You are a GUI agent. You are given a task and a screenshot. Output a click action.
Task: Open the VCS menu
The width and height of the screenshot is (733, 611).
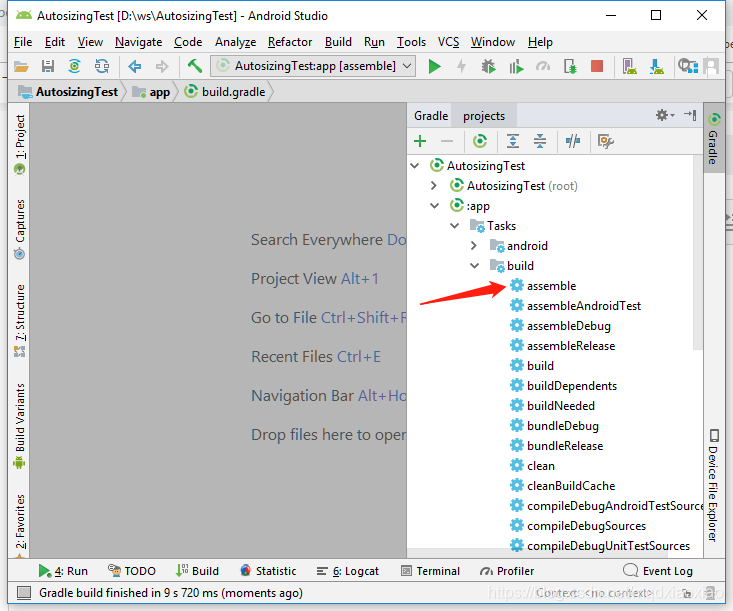[x=448, y=42]
